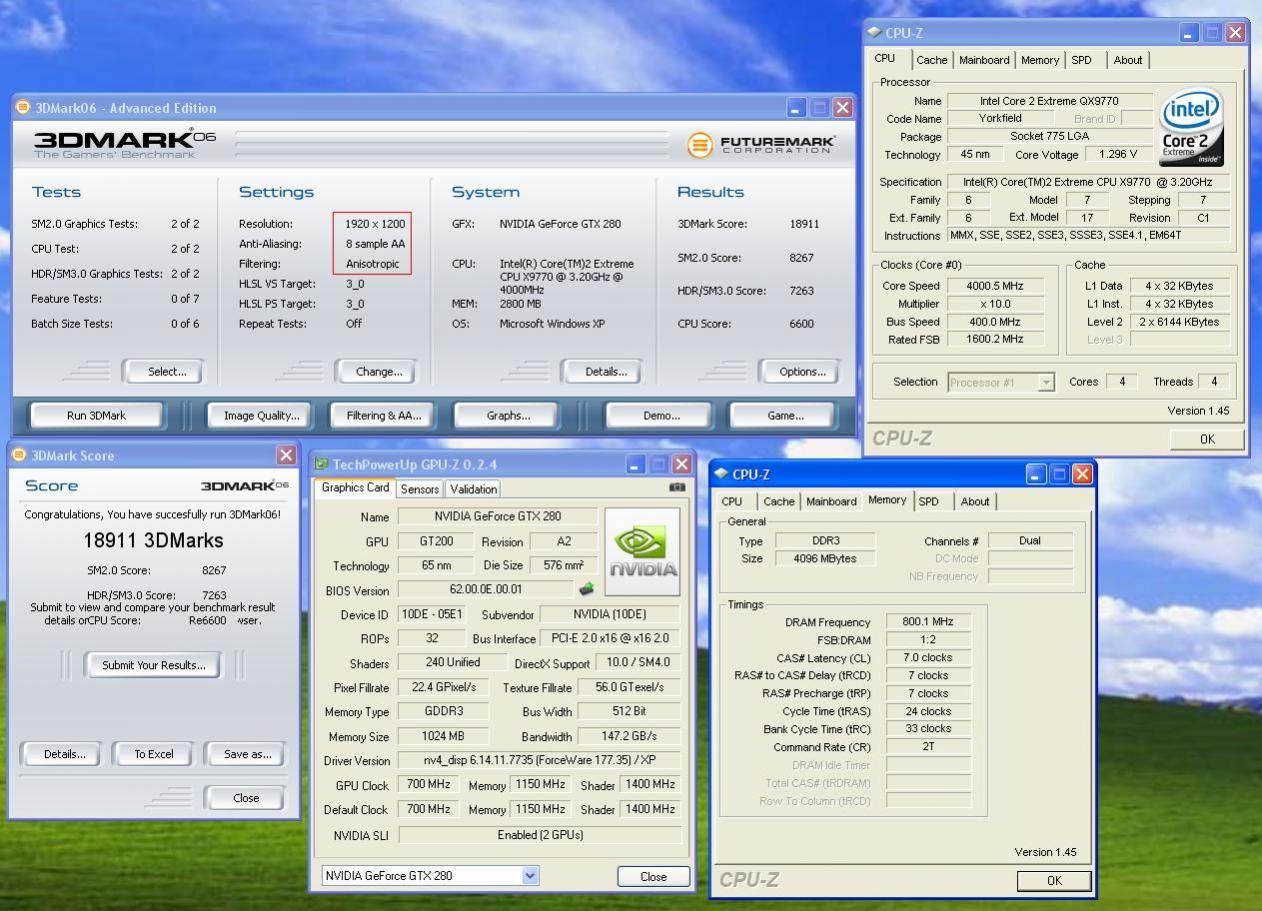Click the 3DMark06 Gamers' Benchmark logo
The image size is (1262, 911).
coord(124,144)
